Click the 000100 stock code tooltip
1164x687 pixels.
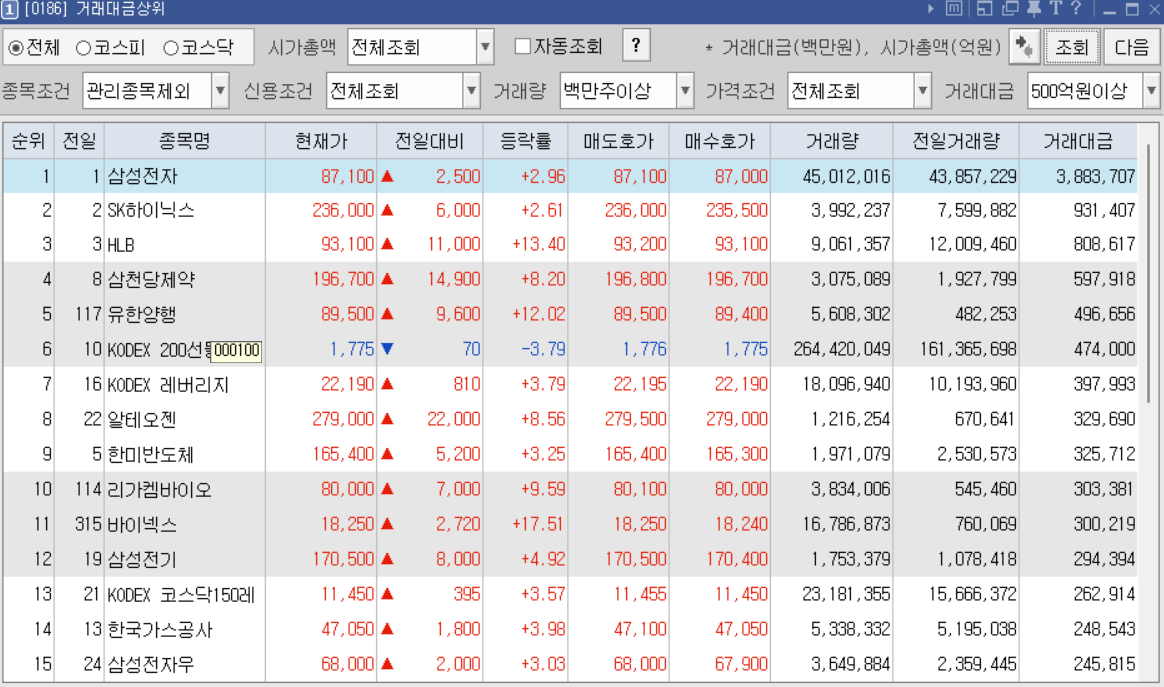tap(237, 351)
